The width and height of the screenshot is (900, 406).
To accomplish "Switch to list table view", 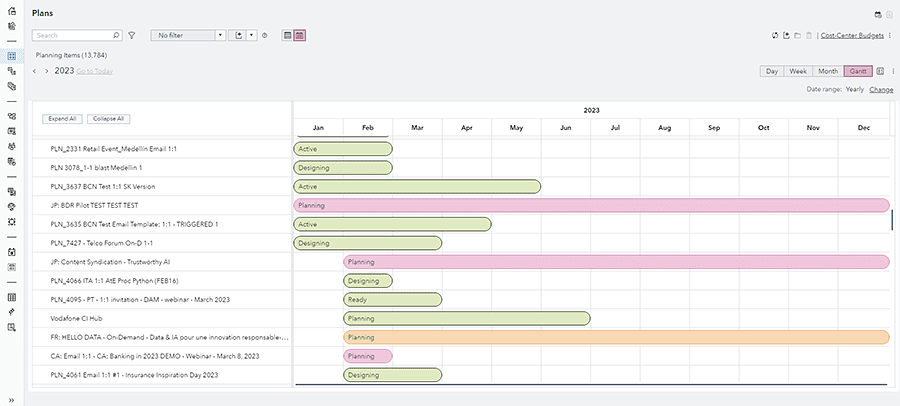I will (288, 36).
